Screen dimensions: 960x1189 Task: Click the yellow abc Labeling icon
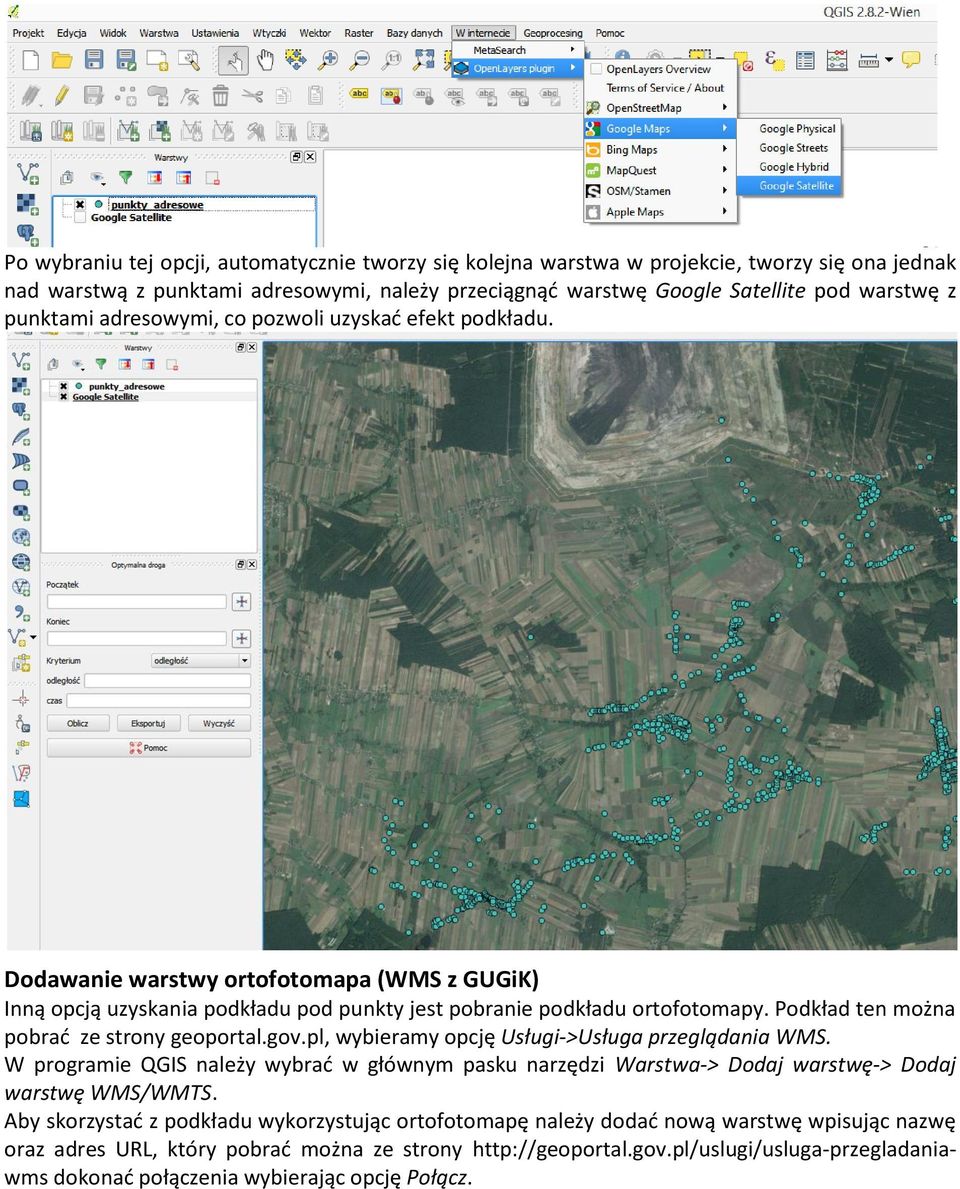tap(359, 94)
